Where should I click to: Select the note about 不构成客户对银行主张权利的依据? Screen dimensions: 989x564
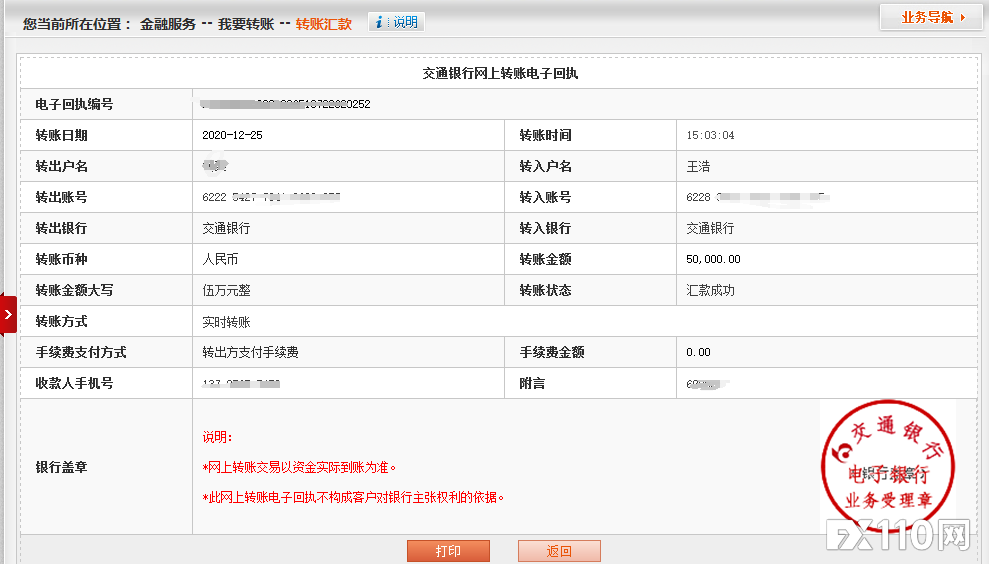click(353, 497)
